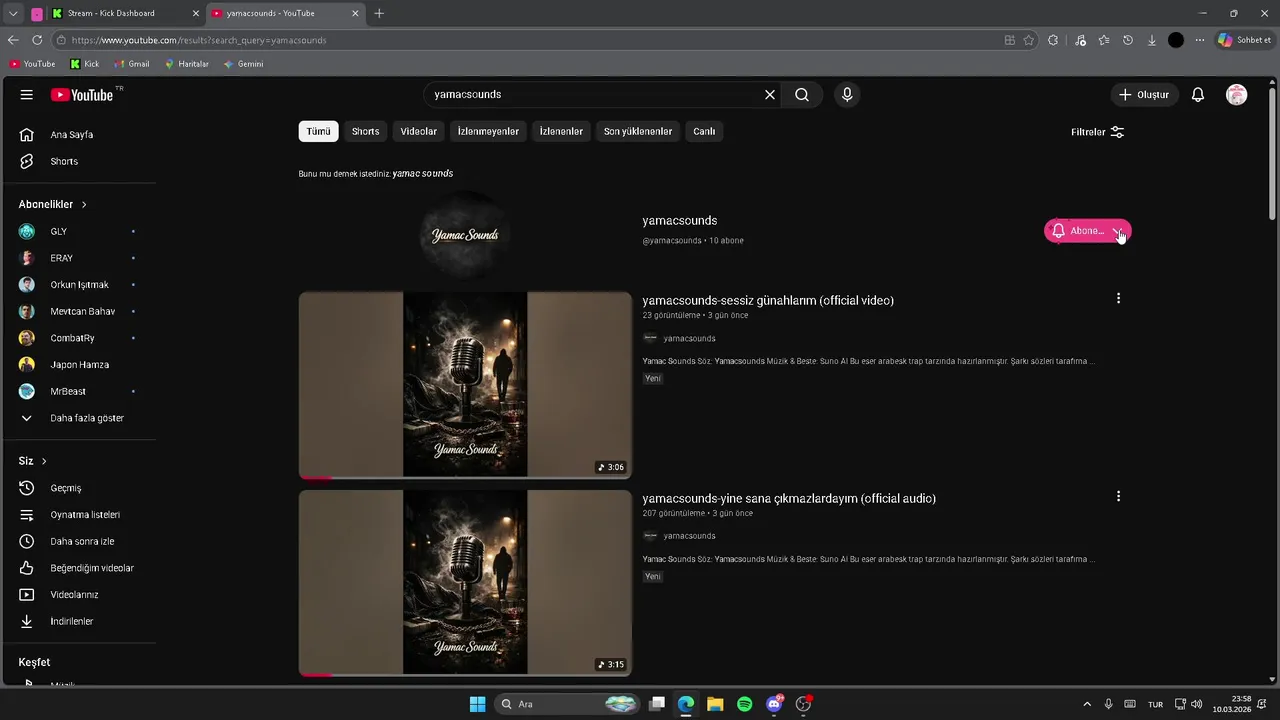The width and height of the screenshot is (1280, 720).
Task: Open Sohbet et Copilot button
Action: 1244,40
